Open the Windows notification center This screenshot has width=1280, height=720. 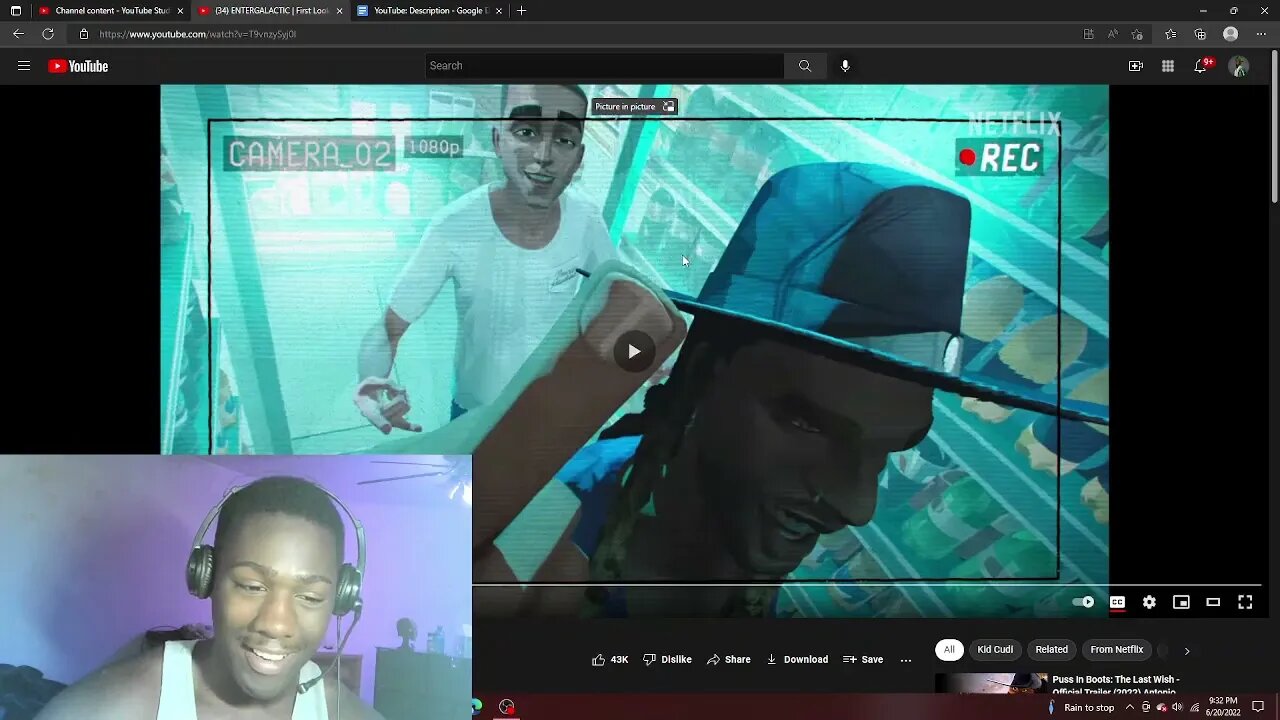point(1258,707)
